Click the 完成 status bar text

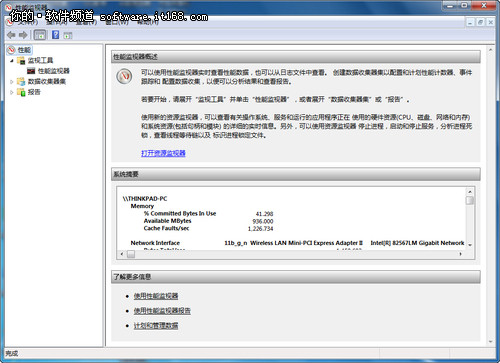(12, 353)
